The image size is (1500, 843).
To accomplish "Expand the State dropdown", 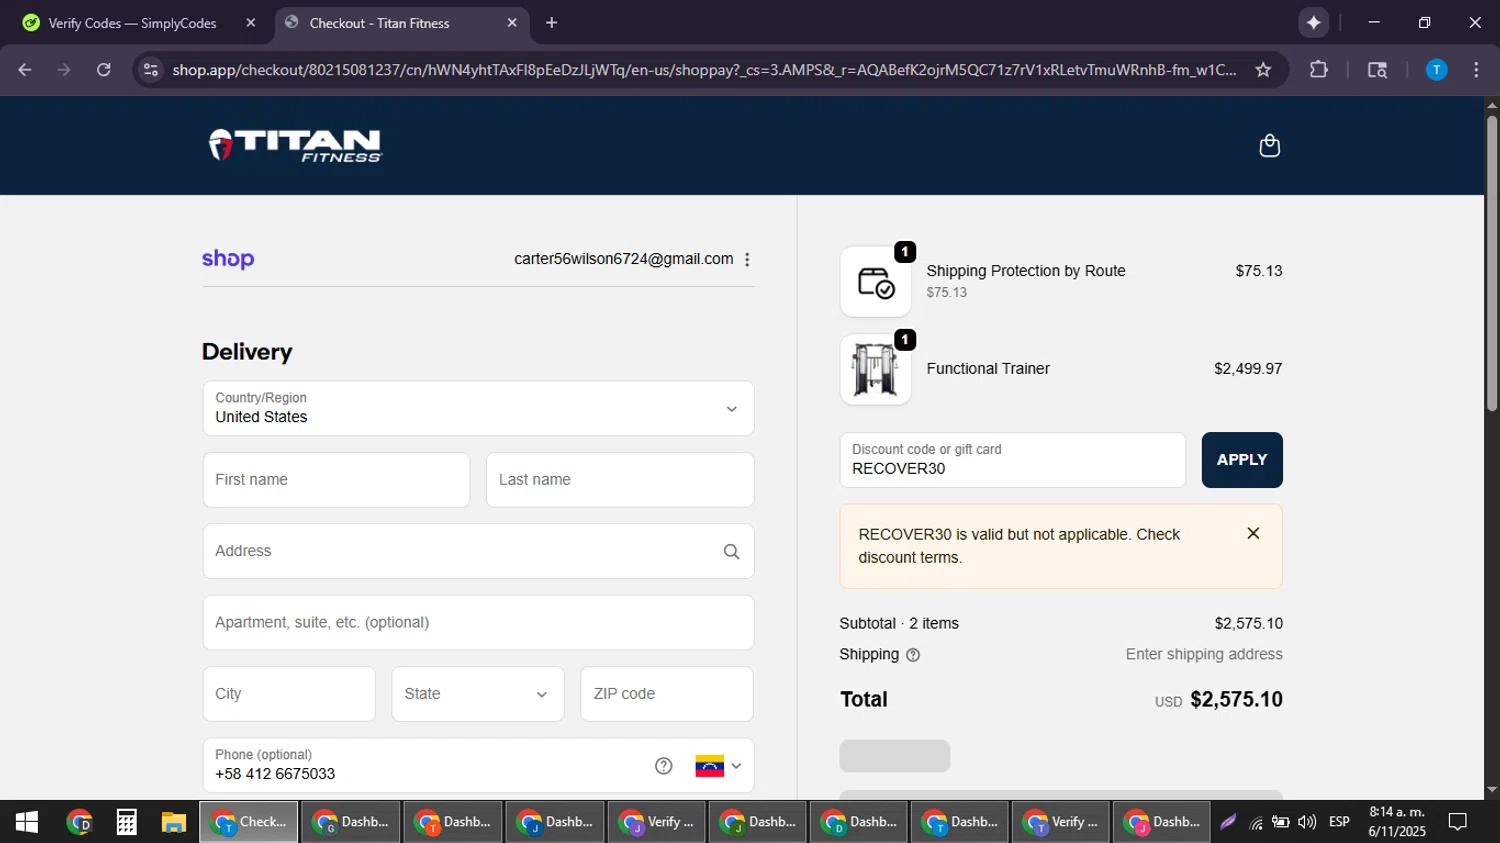I will (x=478, y=694).
